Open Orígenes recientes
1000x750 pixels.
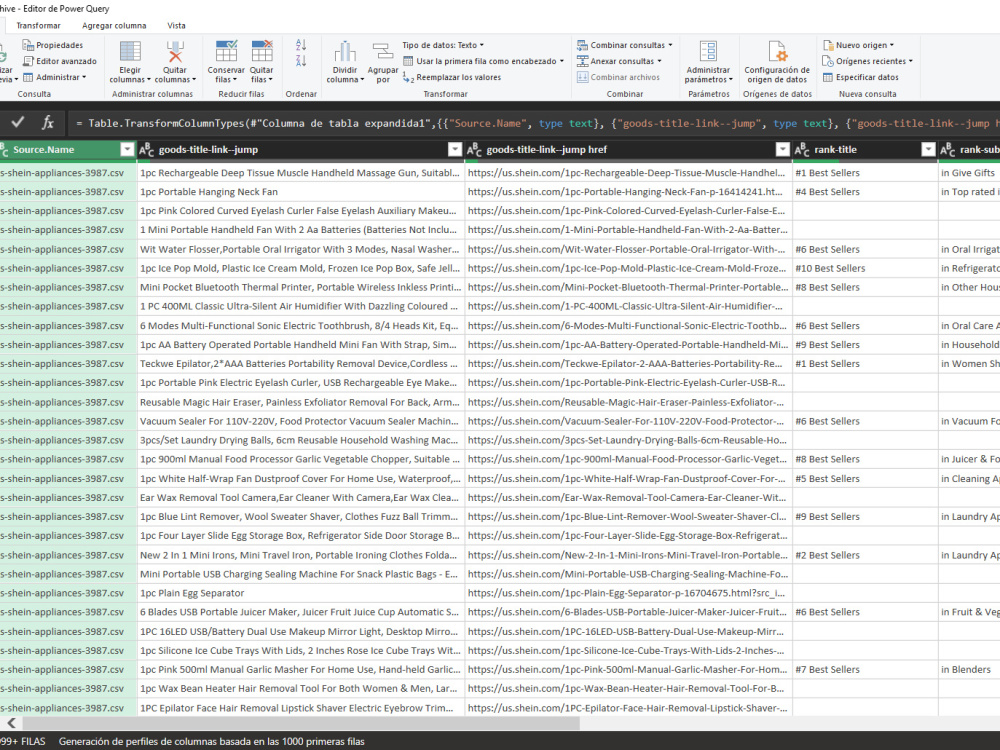coord(867,61)
